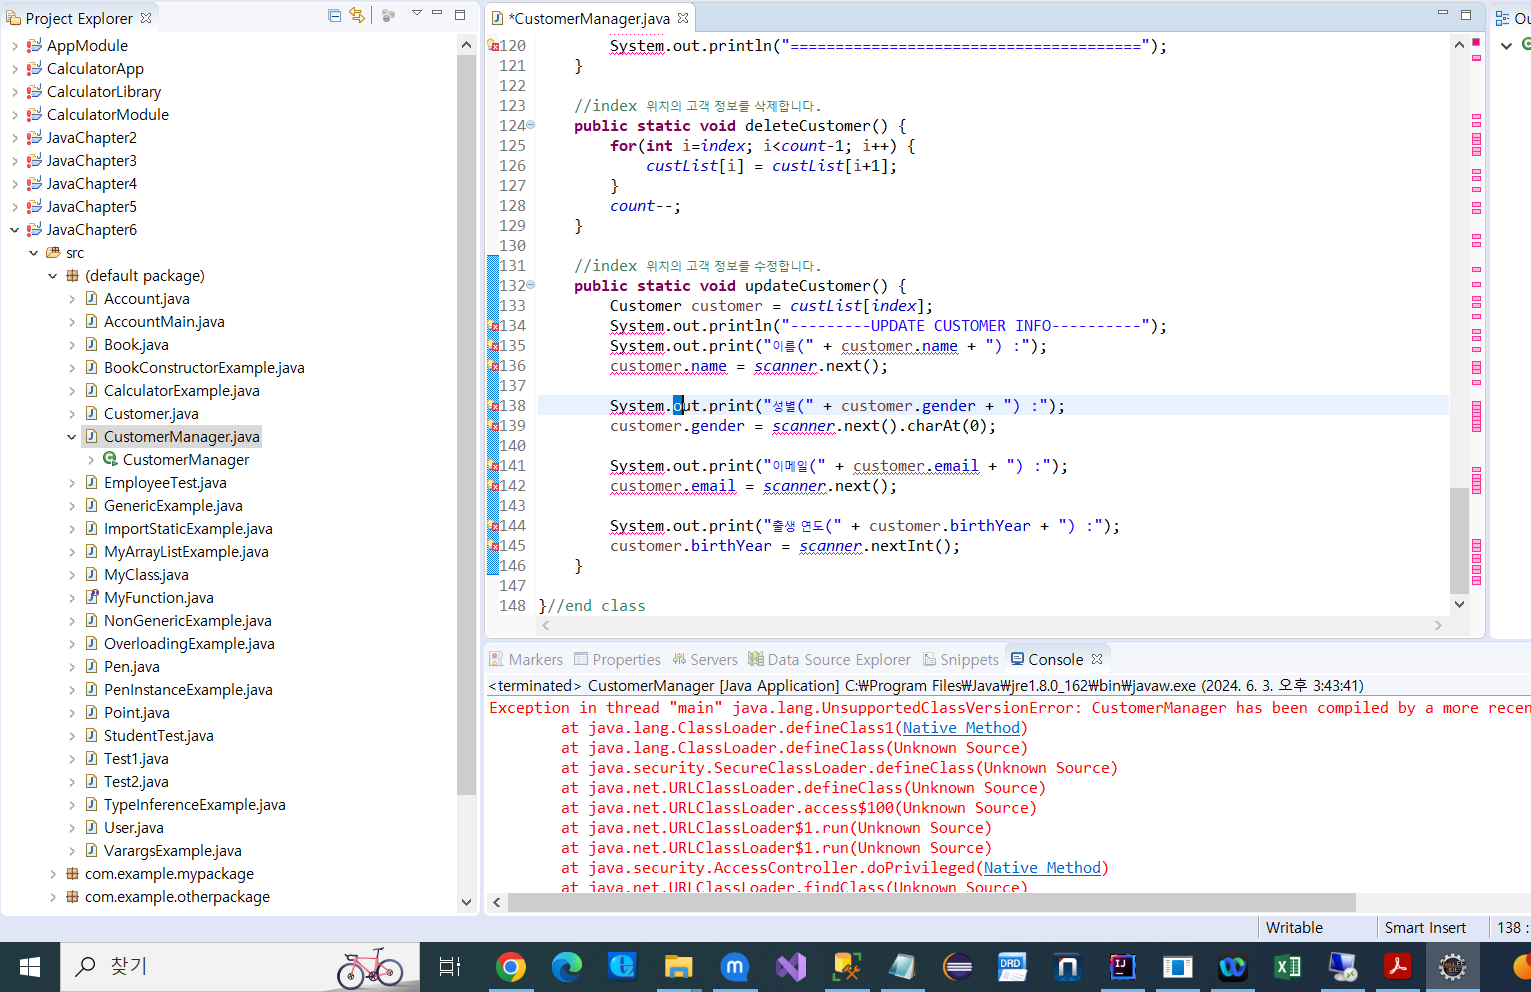Viewport: 1531px width, 992px height.
Task: Click error marker on line 138
Action: pyautogui.click(x=493, y=406)
